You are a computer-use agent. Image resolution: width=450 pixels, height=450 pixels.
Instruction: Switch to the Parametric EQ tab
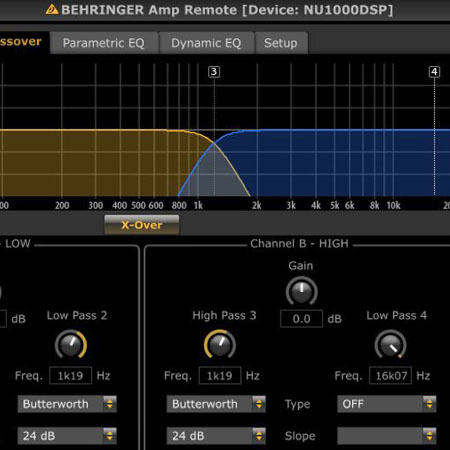click(104, 43)
